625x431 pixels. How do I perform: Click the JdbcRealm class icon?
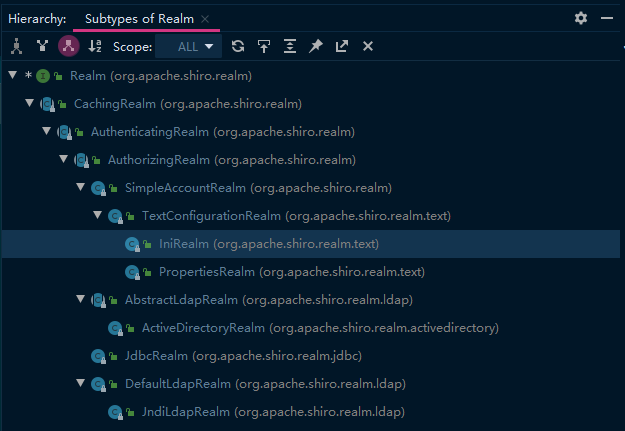pos(98,356)
